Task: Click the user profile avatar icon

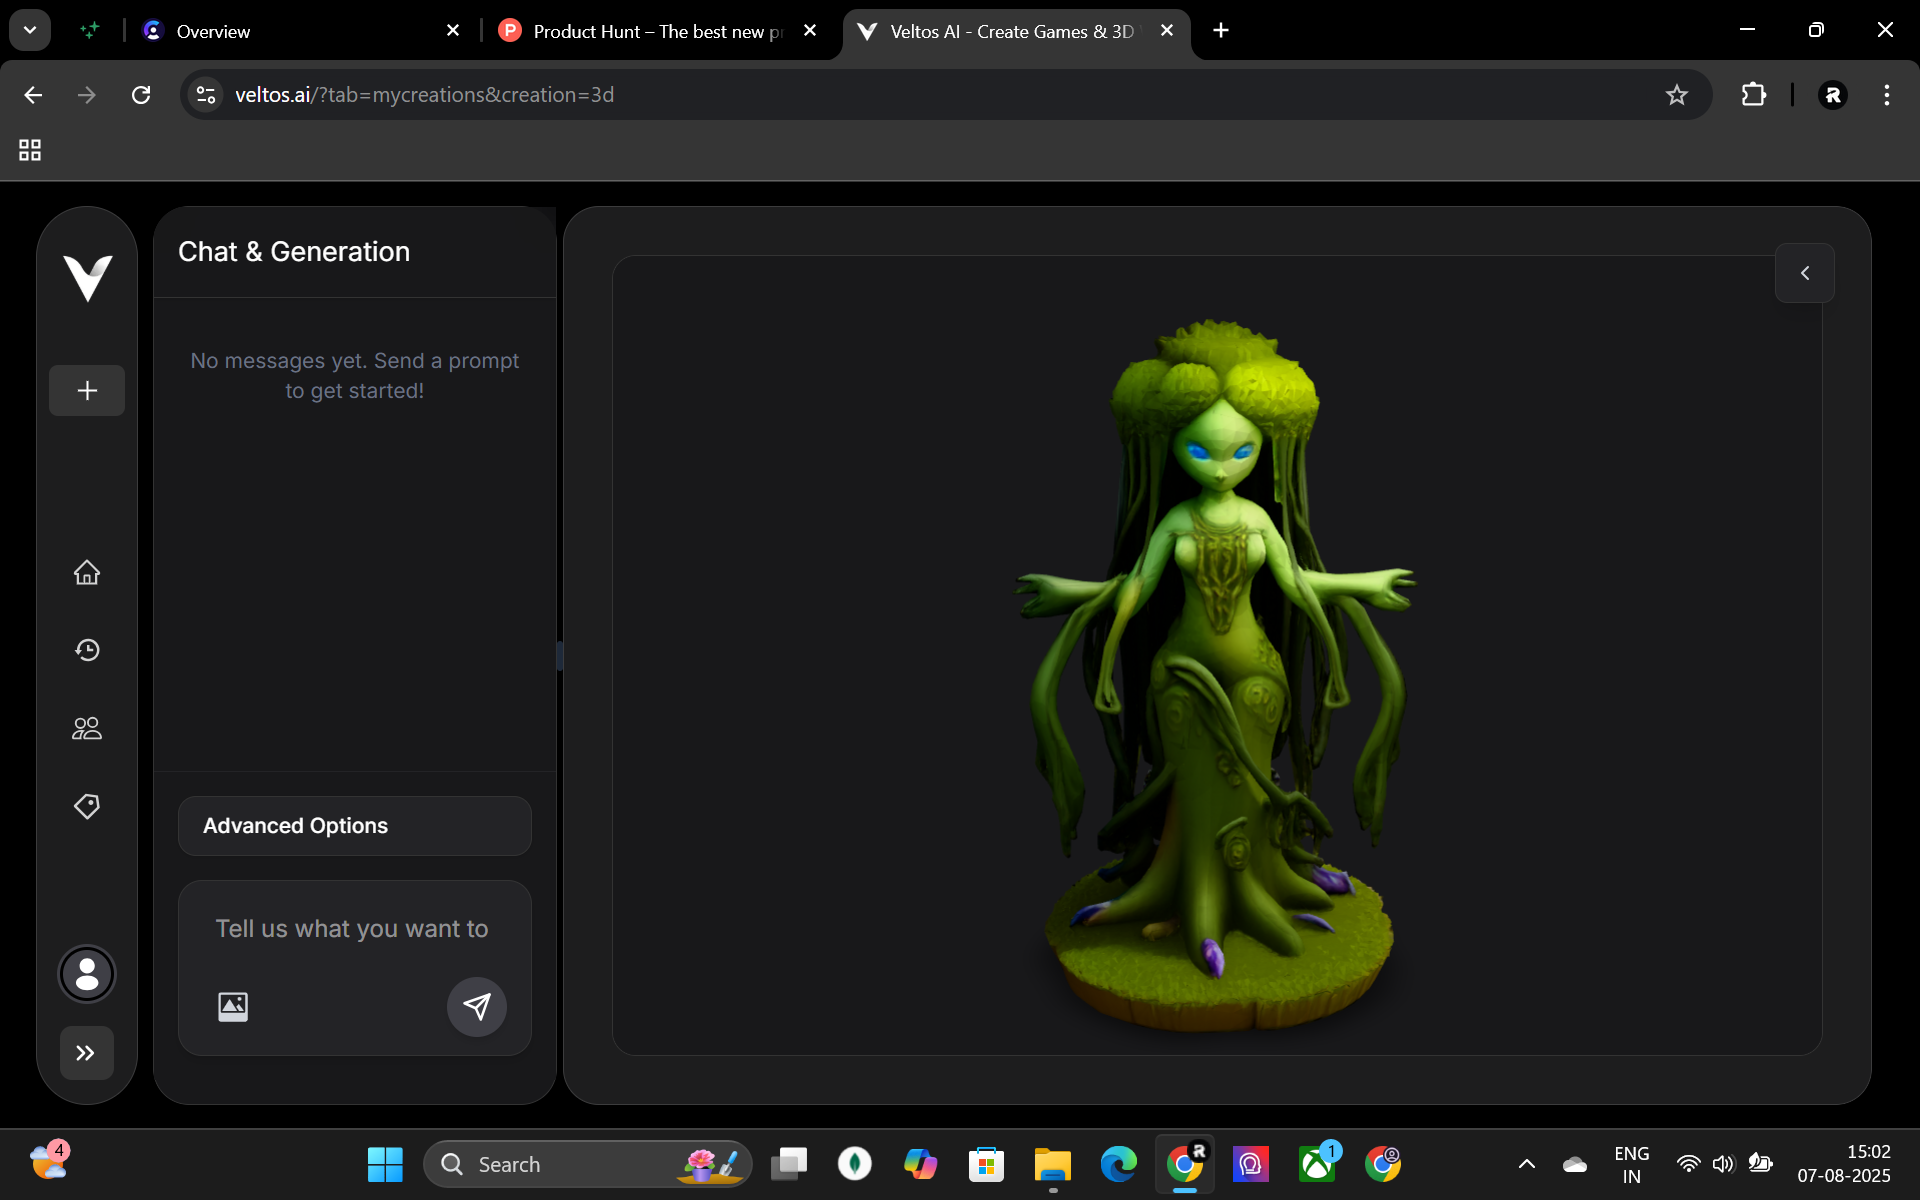Action: (x=87, y=974)
